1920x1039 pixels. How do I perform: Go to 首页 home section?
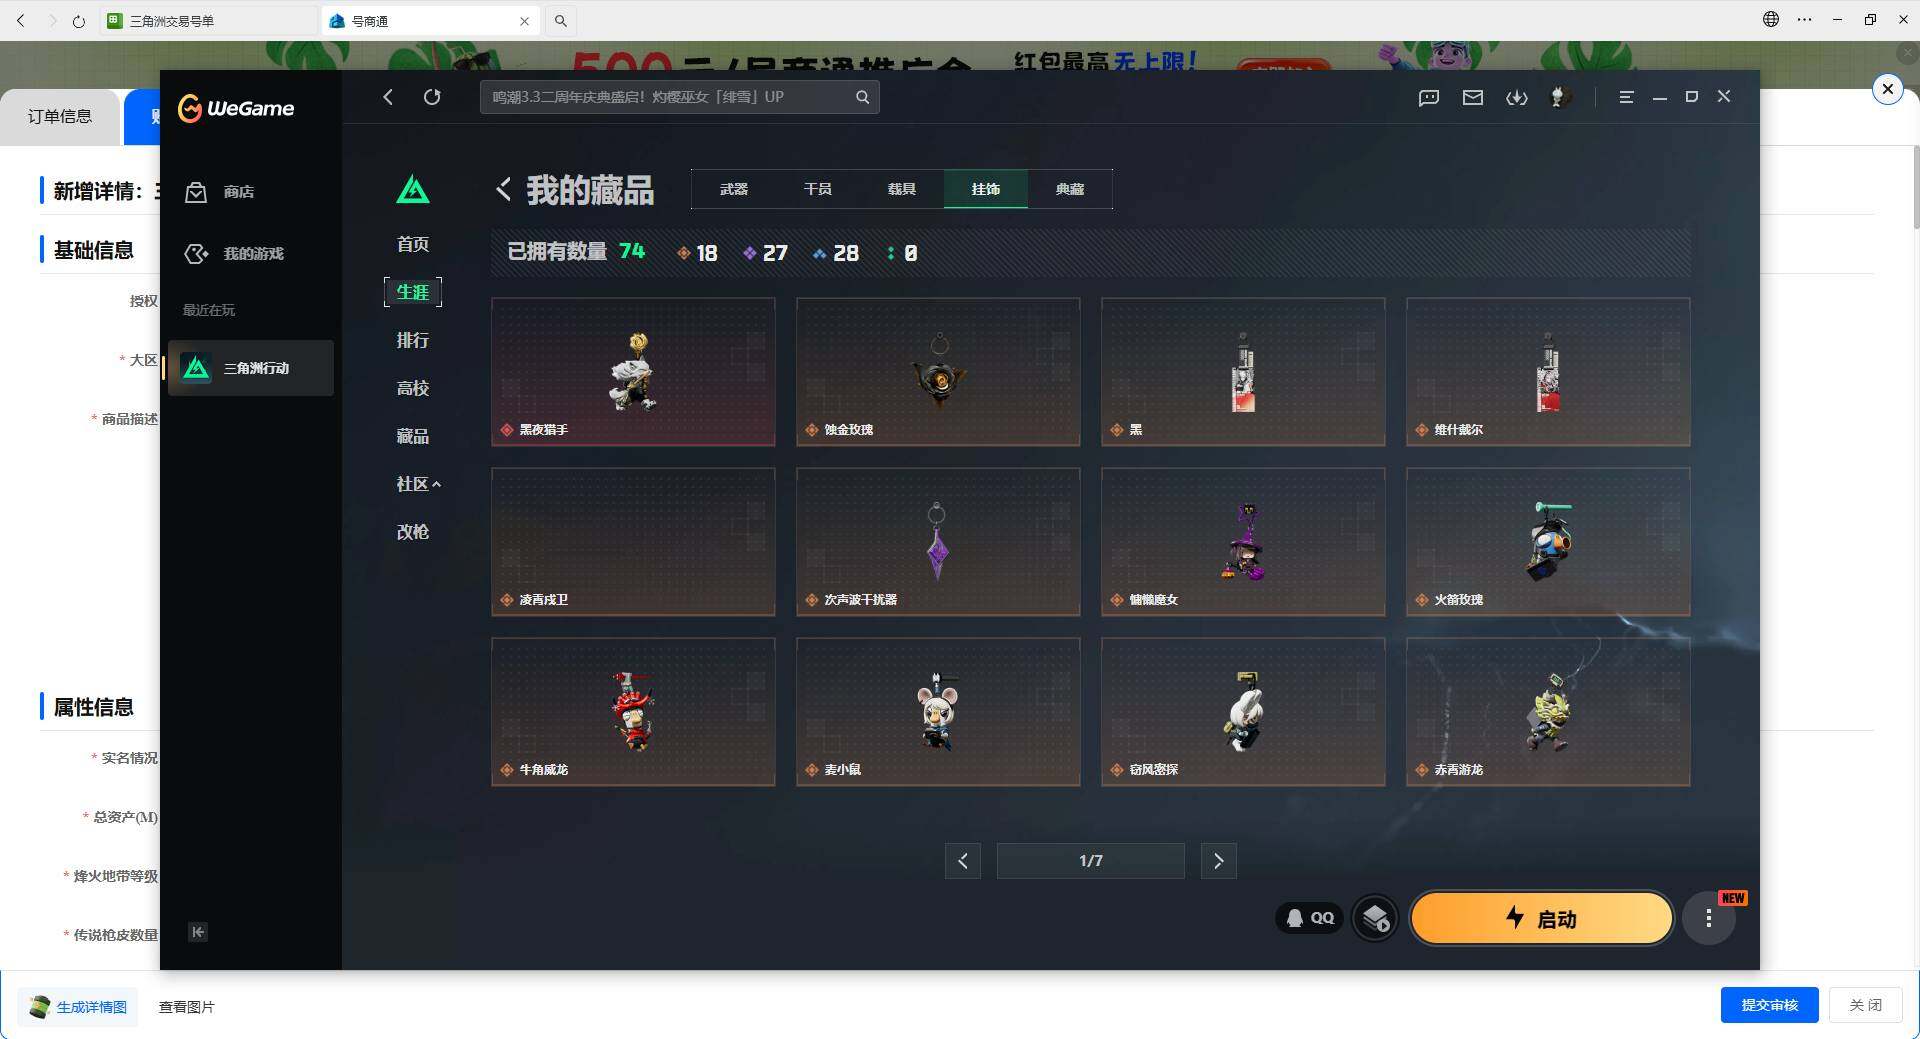point(413,244)
